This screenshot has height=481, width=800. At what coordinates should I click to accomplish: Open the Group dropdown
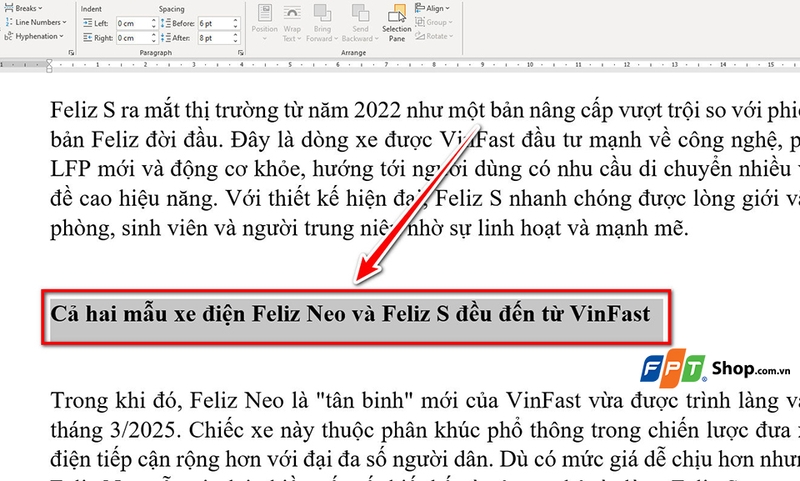click(434, 22)
